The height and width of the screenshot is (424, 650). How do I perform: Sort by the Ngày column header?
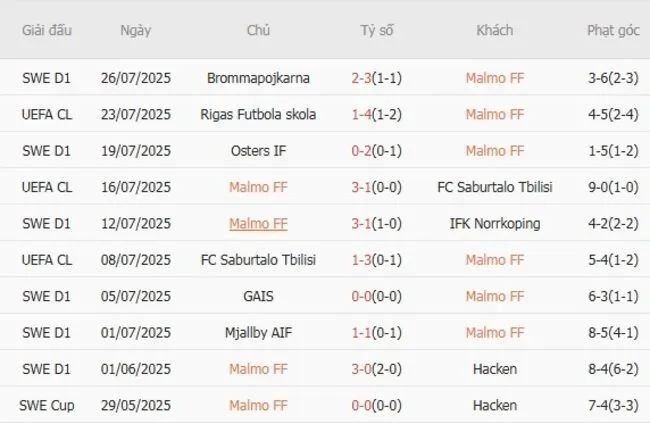pyautogui.click(x=136, y=30)
